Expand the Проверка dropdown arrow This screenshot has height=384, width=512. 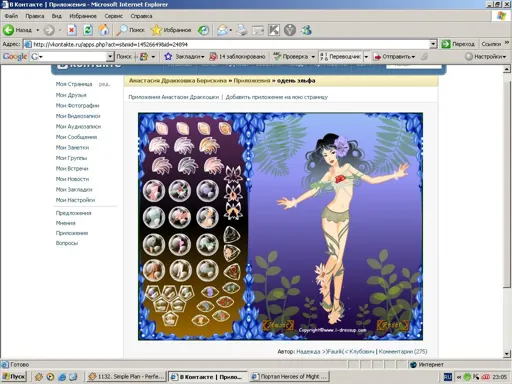point(313,57)
